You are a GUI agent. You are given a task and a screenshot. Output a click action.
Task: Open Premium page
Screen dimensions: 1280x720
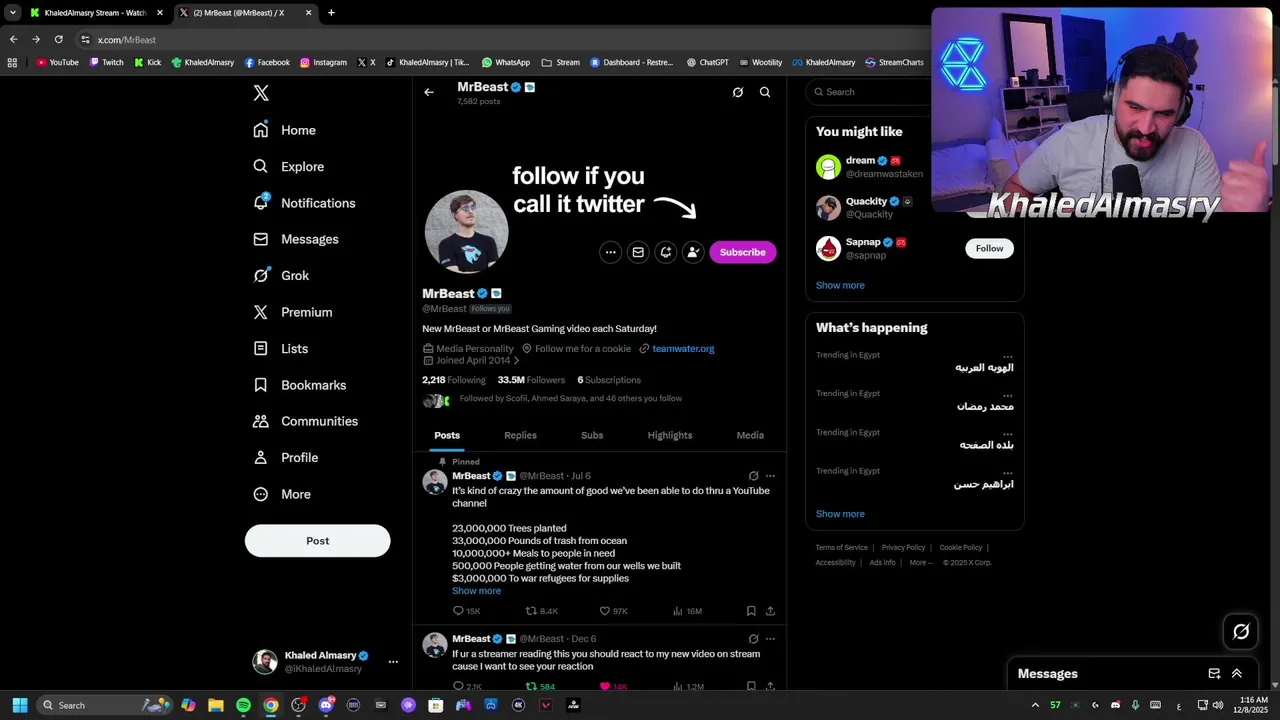click(x=293, y=312)
